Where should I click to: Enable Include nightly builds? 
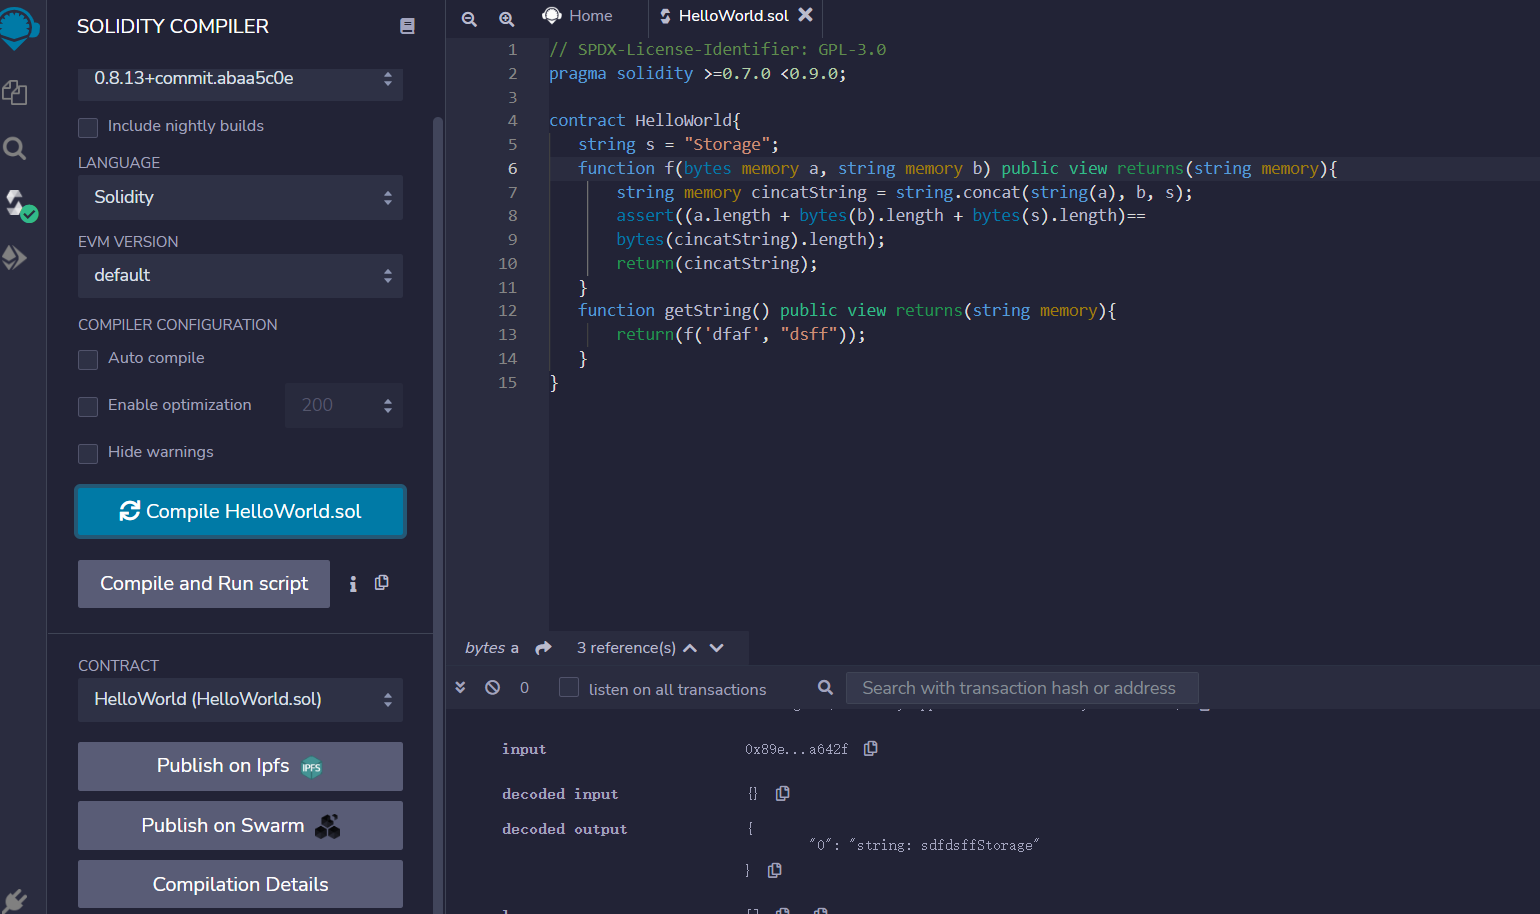[88, 127]
